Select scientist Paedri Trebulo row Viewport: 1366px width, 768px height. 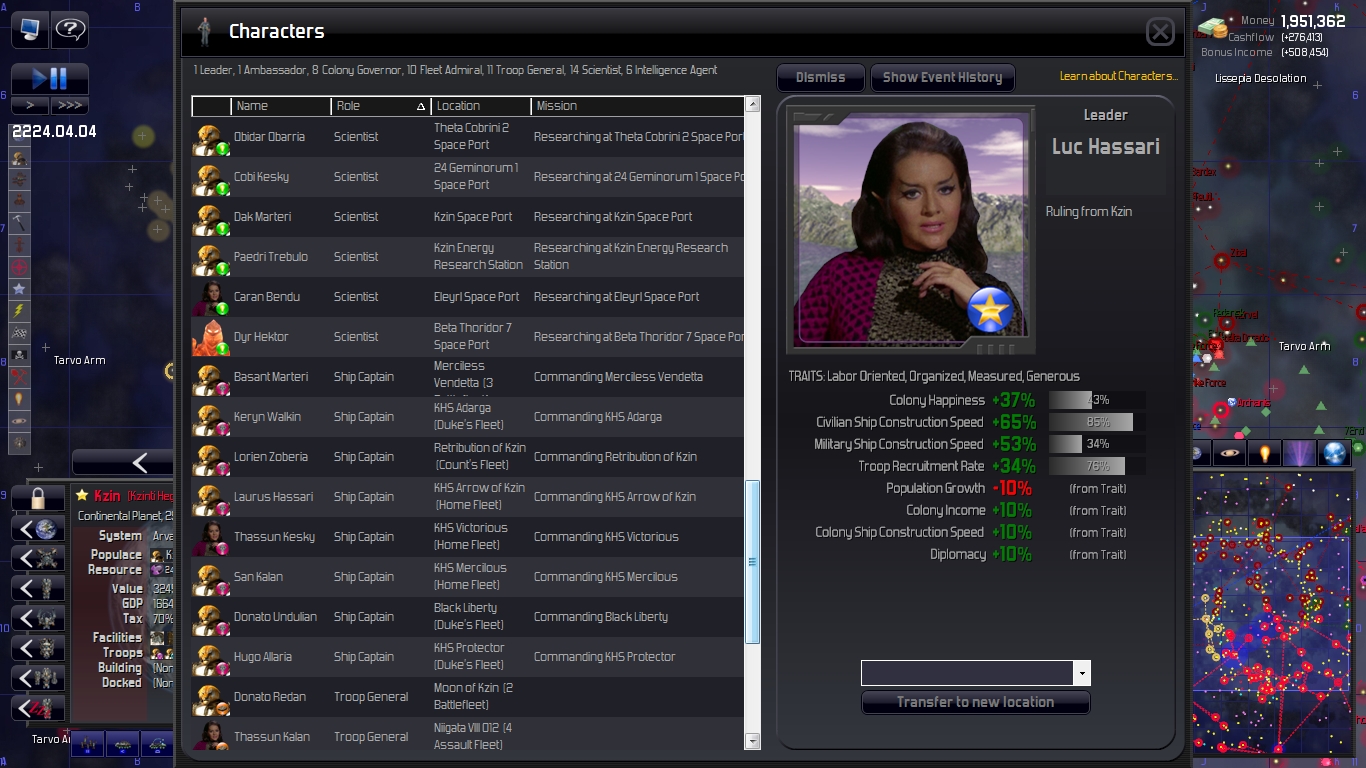[x=468, y=257]
